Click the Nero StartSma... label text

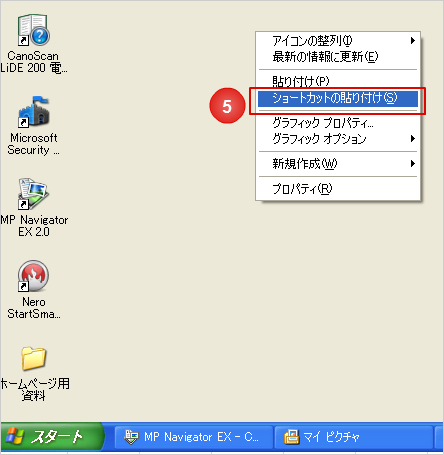click(x=33, y=308)
